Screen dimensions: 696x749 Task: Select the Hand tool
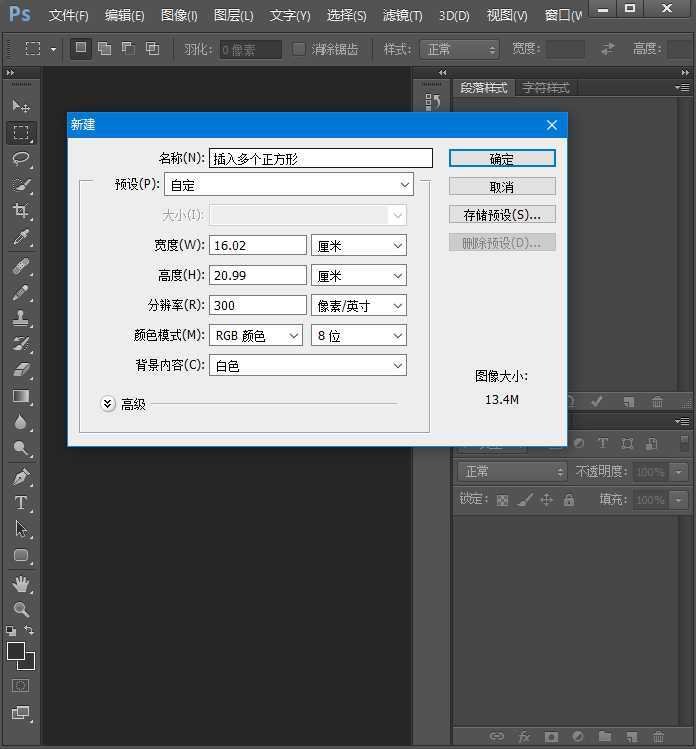(x=21, y=583)
